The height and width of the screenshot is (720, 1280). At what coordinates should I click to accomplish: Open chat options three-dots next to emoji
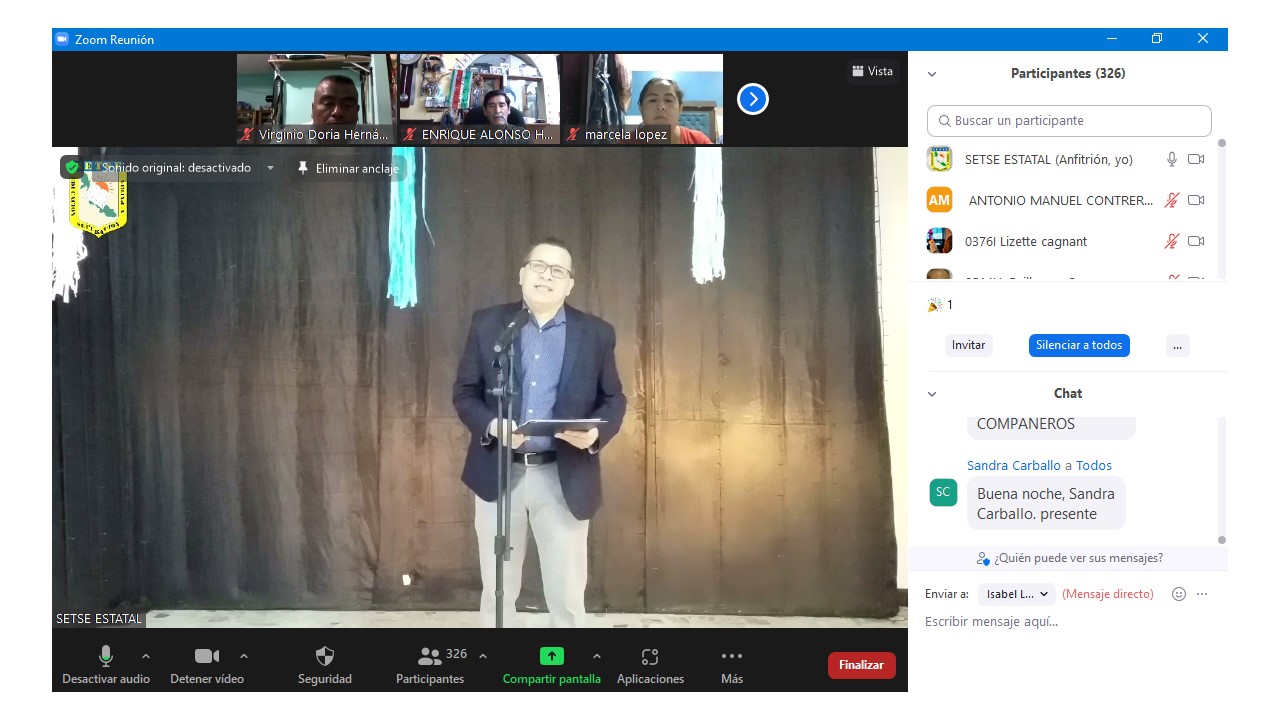point(1202,594)
